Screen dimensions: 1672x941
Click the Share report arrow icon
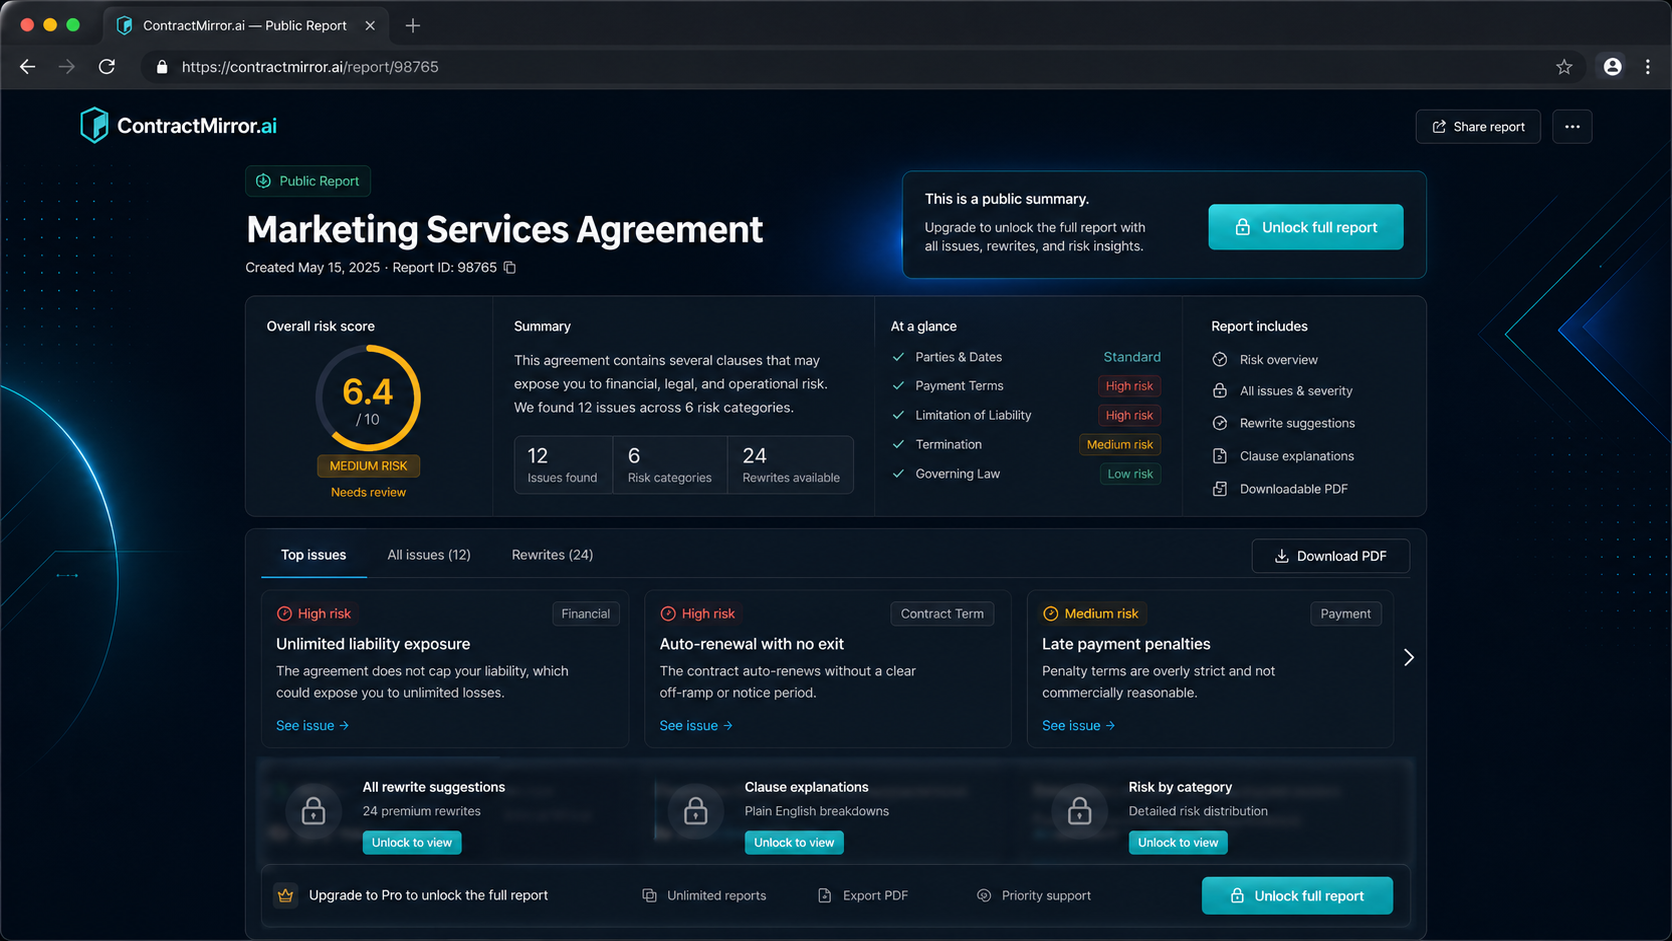click(x=1439, y=127)
